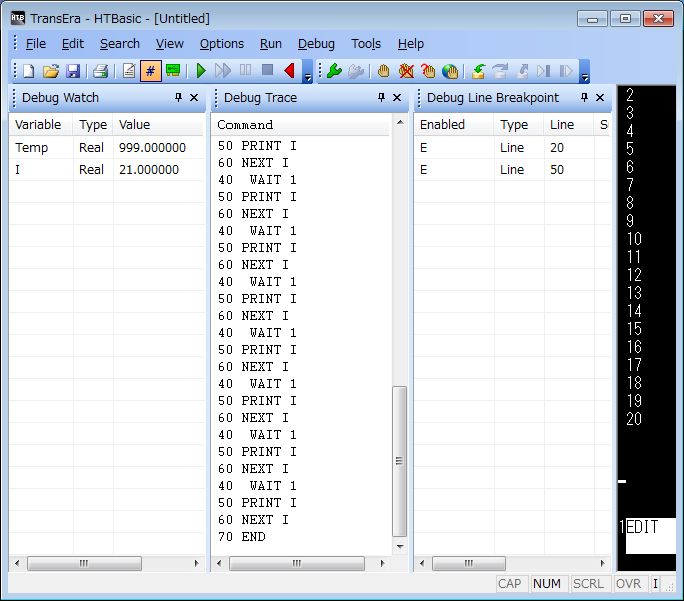Click left scroll arrow in Debug Trace
The image size is (684, 601).
219,563
